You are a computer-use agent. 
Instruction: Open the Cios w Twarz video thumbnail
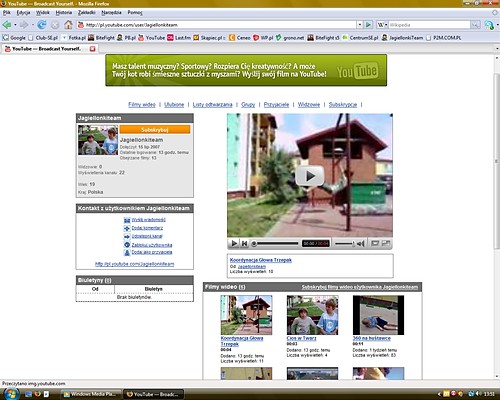[312, 315]
